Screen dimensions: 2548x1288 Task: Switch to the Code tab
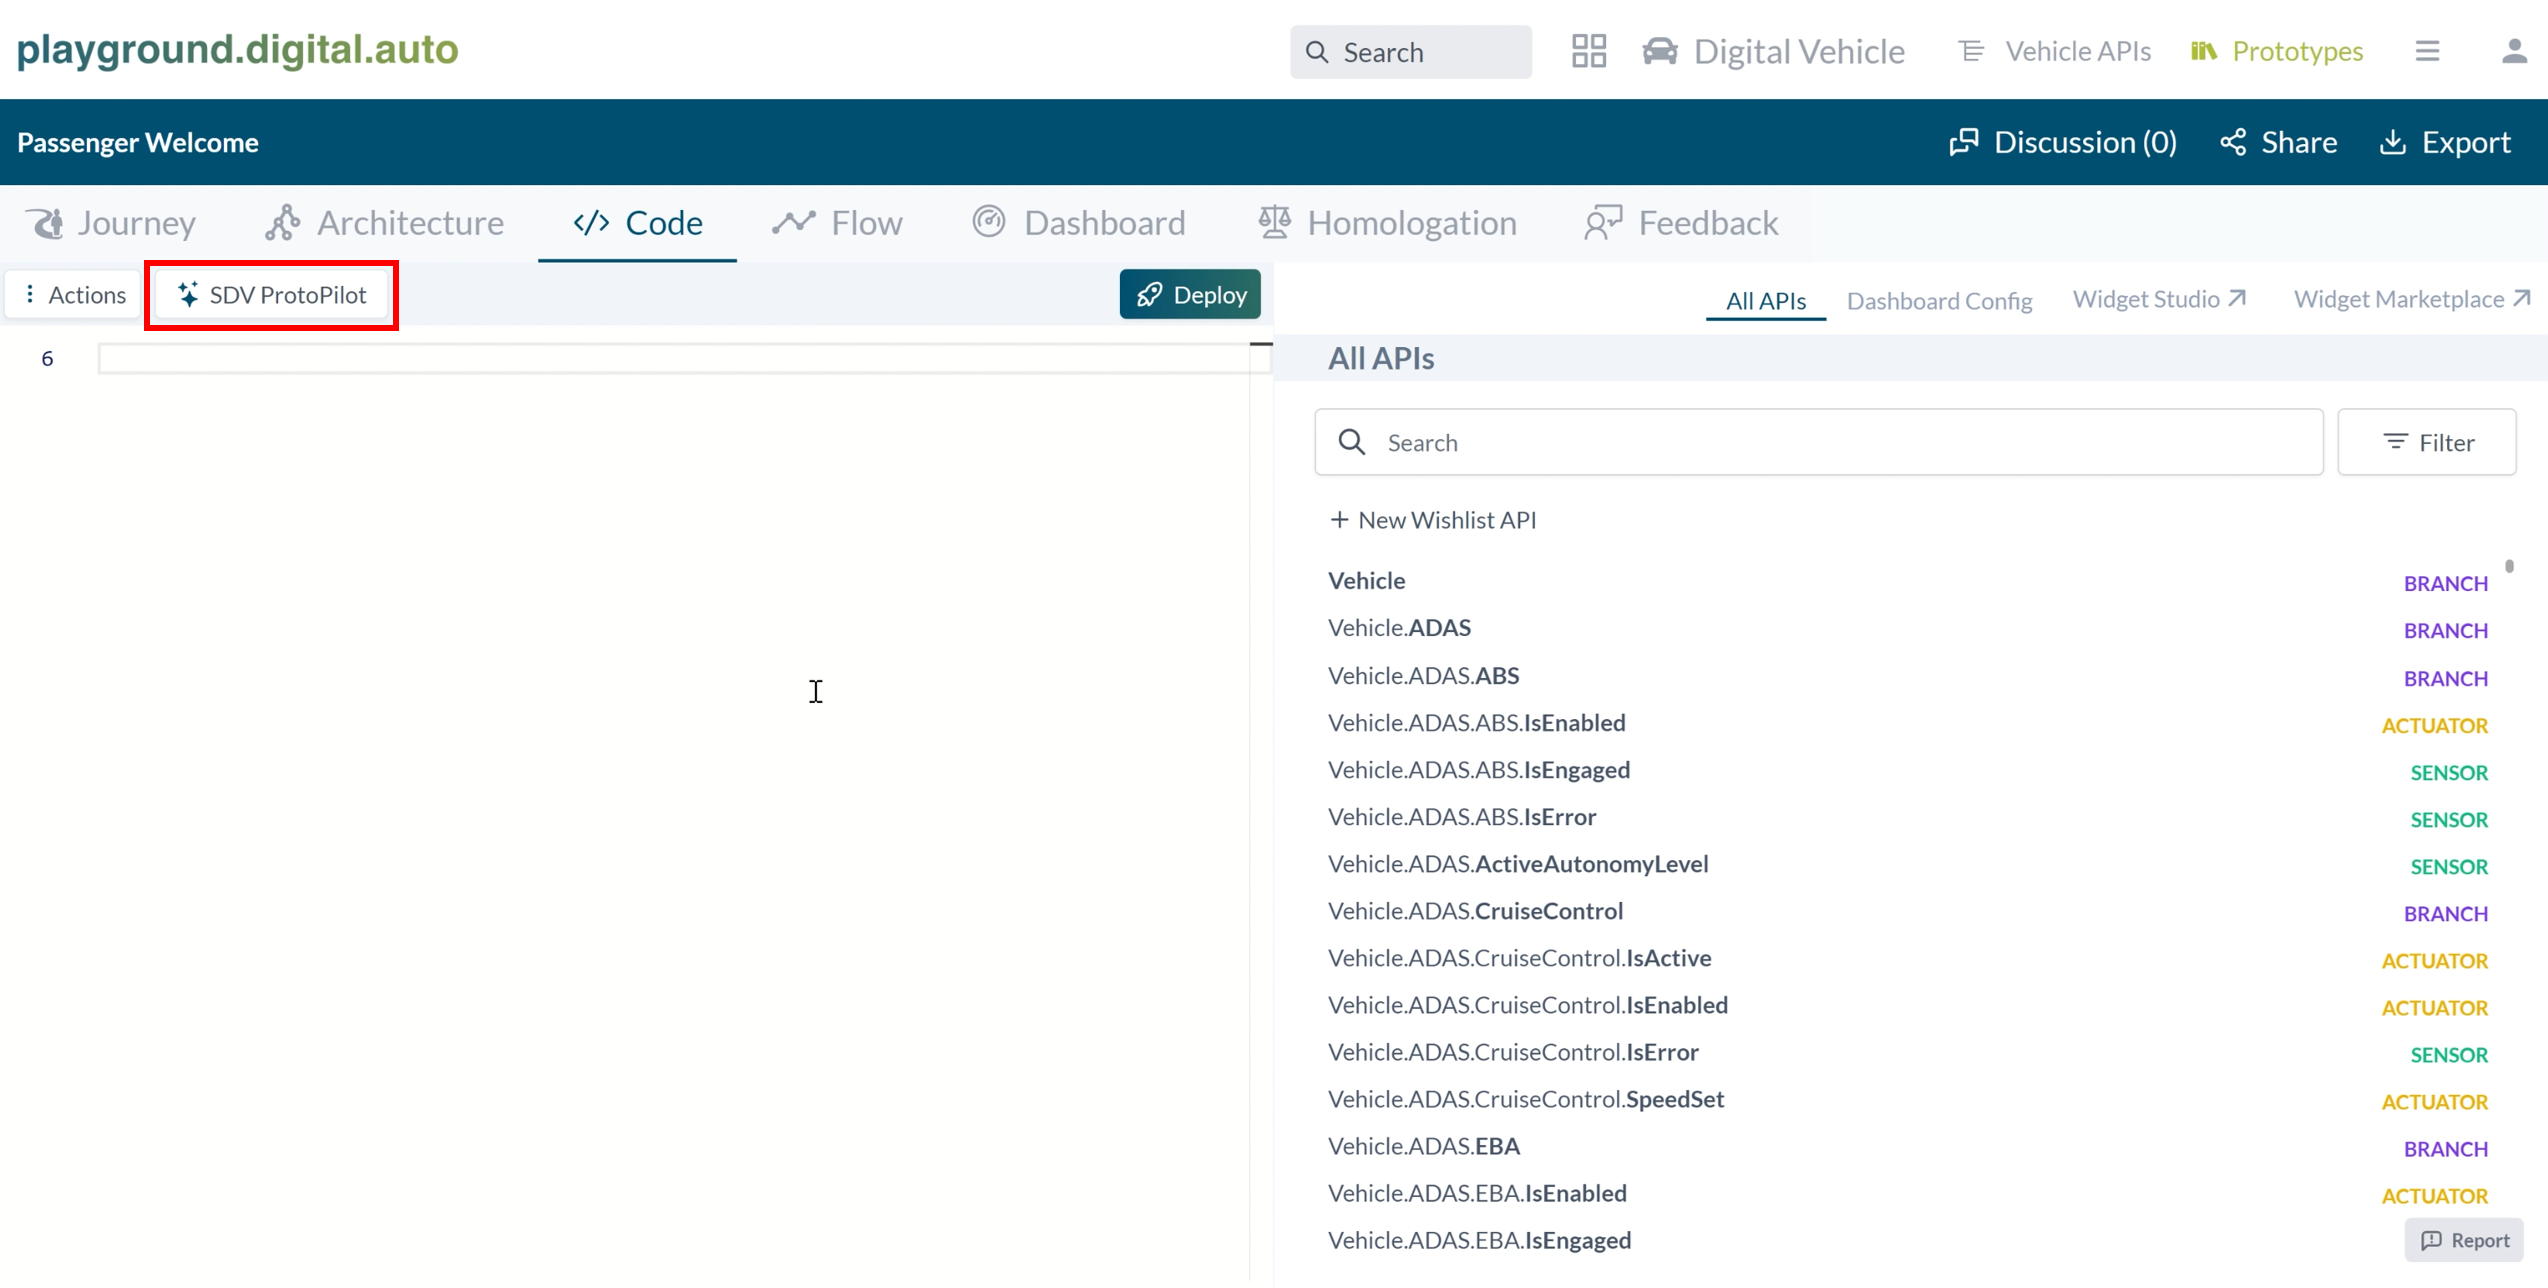coord(636,222)
